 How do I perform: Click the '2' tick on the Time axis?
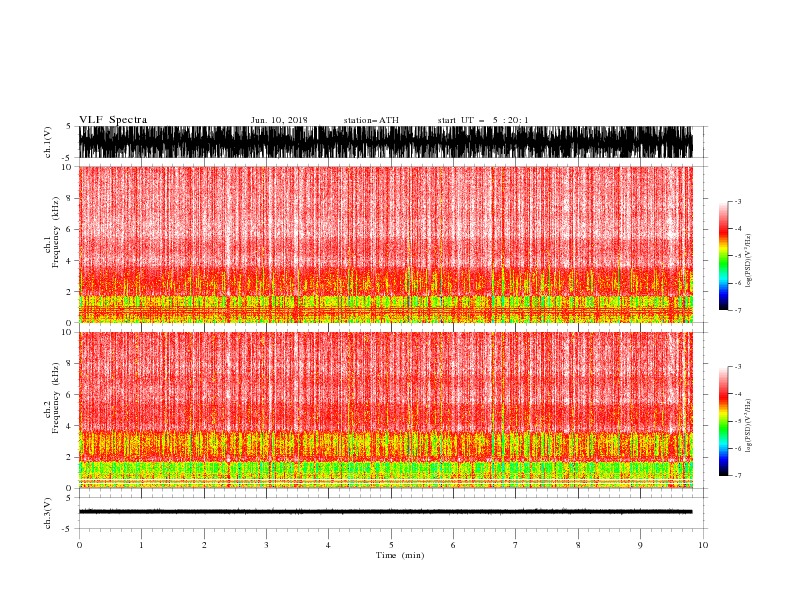pos(204,545)
